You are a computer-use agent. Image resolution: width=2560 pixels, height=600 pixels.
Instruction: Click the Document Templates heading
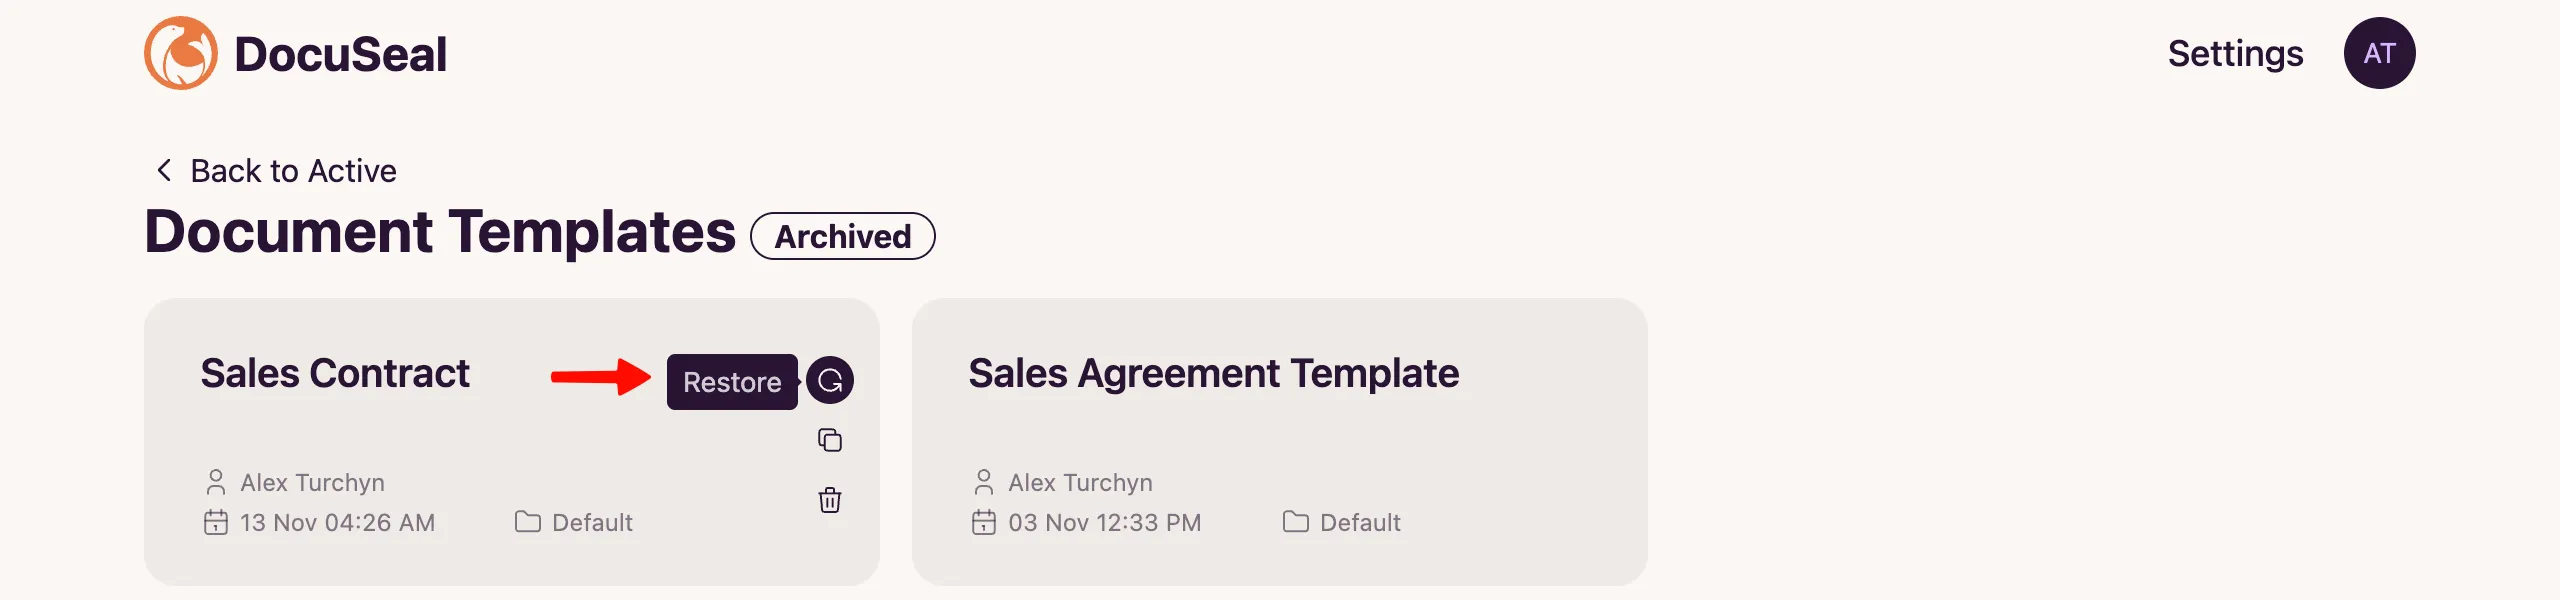click(x=437, y=233)
